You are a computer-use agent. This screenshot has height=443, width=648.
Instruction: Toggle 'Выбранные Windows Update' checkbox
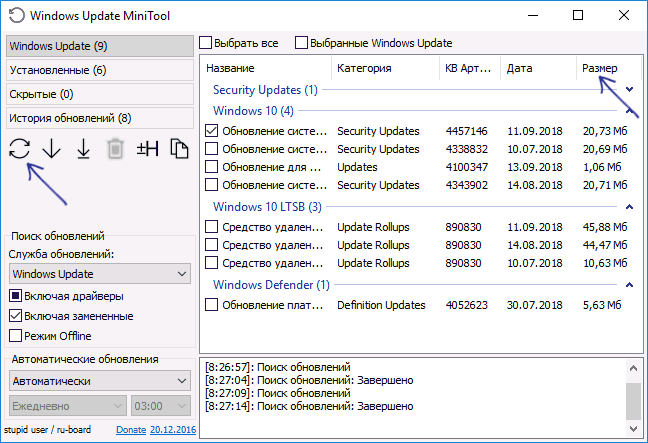[301, 43]
